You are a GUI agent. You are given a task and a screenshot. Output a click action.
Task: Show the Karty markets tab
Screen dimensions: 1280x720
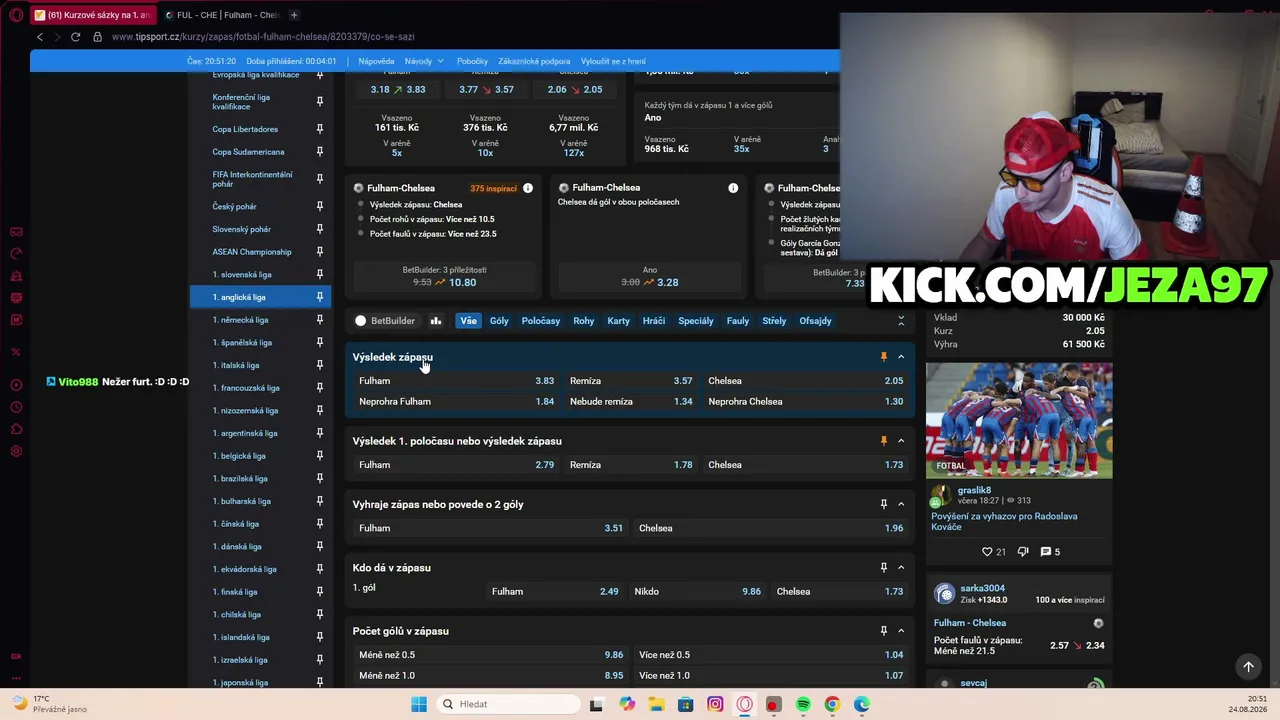(618, 321)
